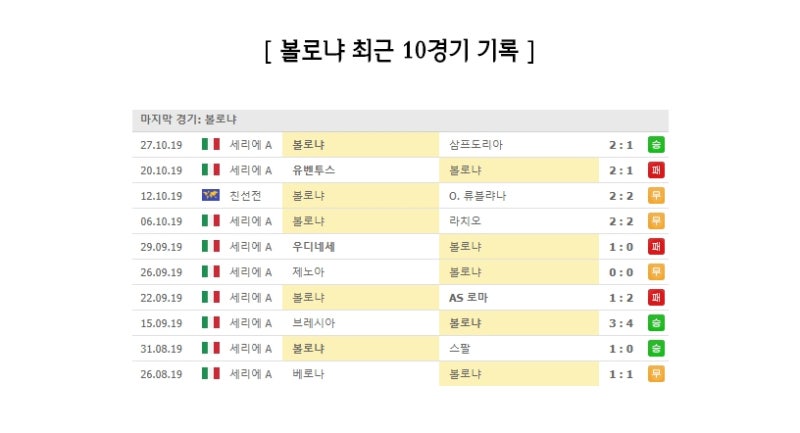Click the red loss badge on 우디네세 row

[656, 247]
